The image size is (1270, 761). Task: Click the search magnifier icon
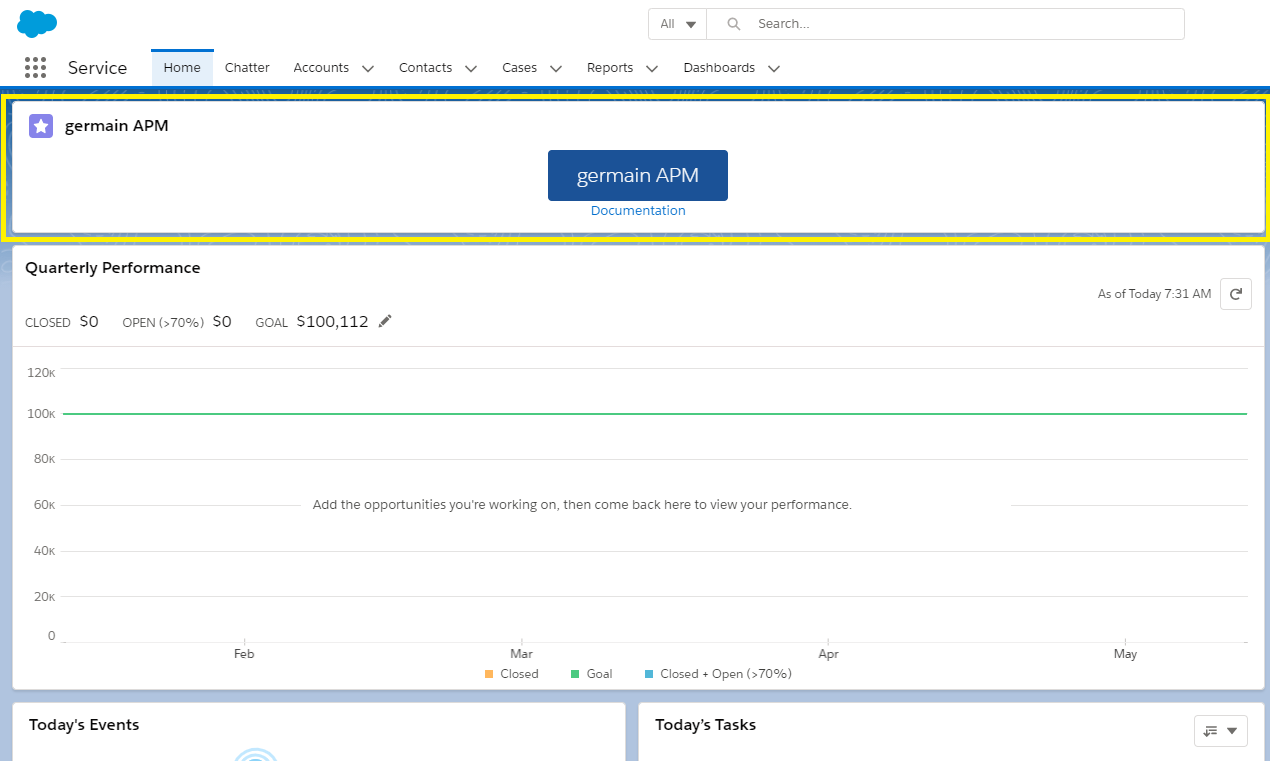[733, 23]
